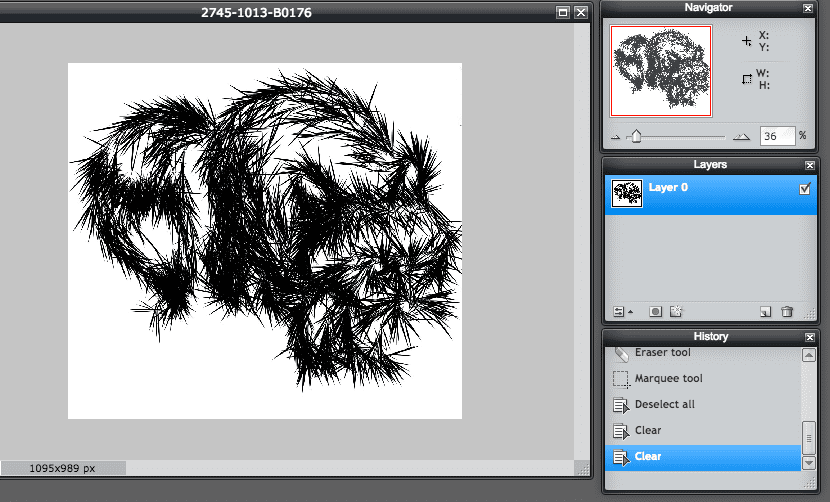Maximize the 2745-1013-B0176 document window
Image resolution: width=830 pixels, height=502 pixels.
click(563, 12)
